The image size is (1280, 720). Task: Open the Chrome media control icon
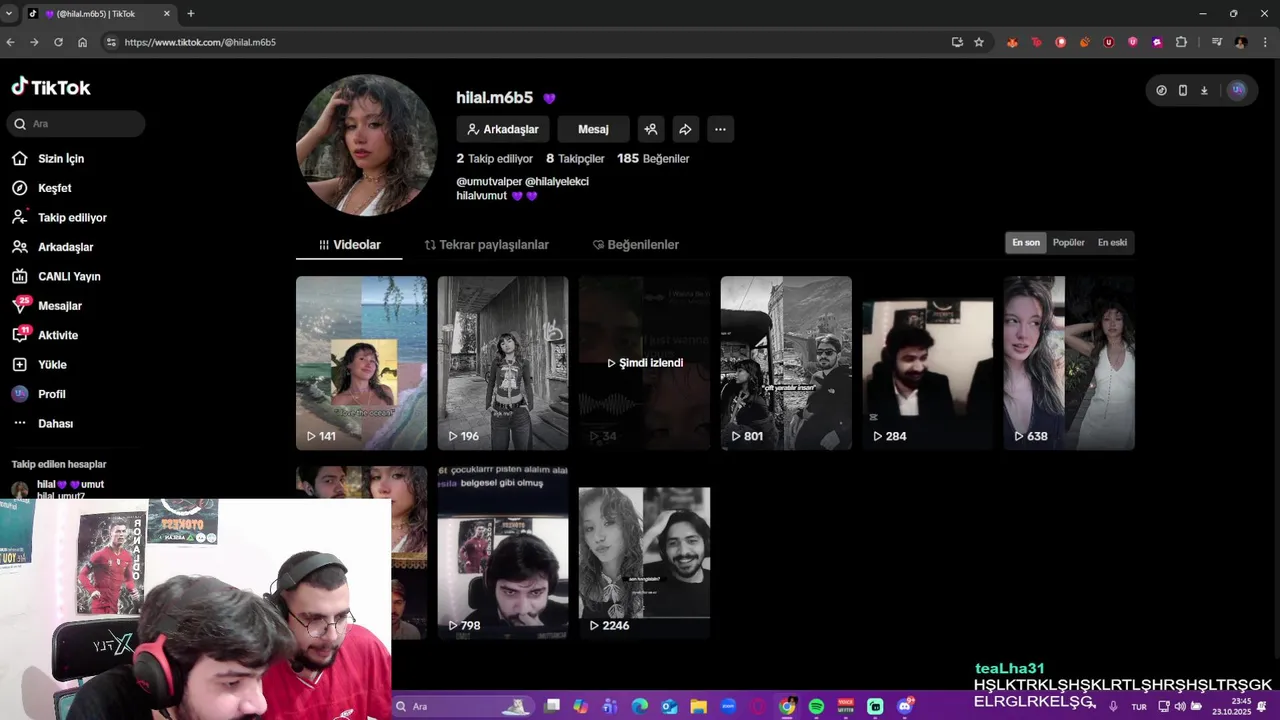pos(1217,42)
